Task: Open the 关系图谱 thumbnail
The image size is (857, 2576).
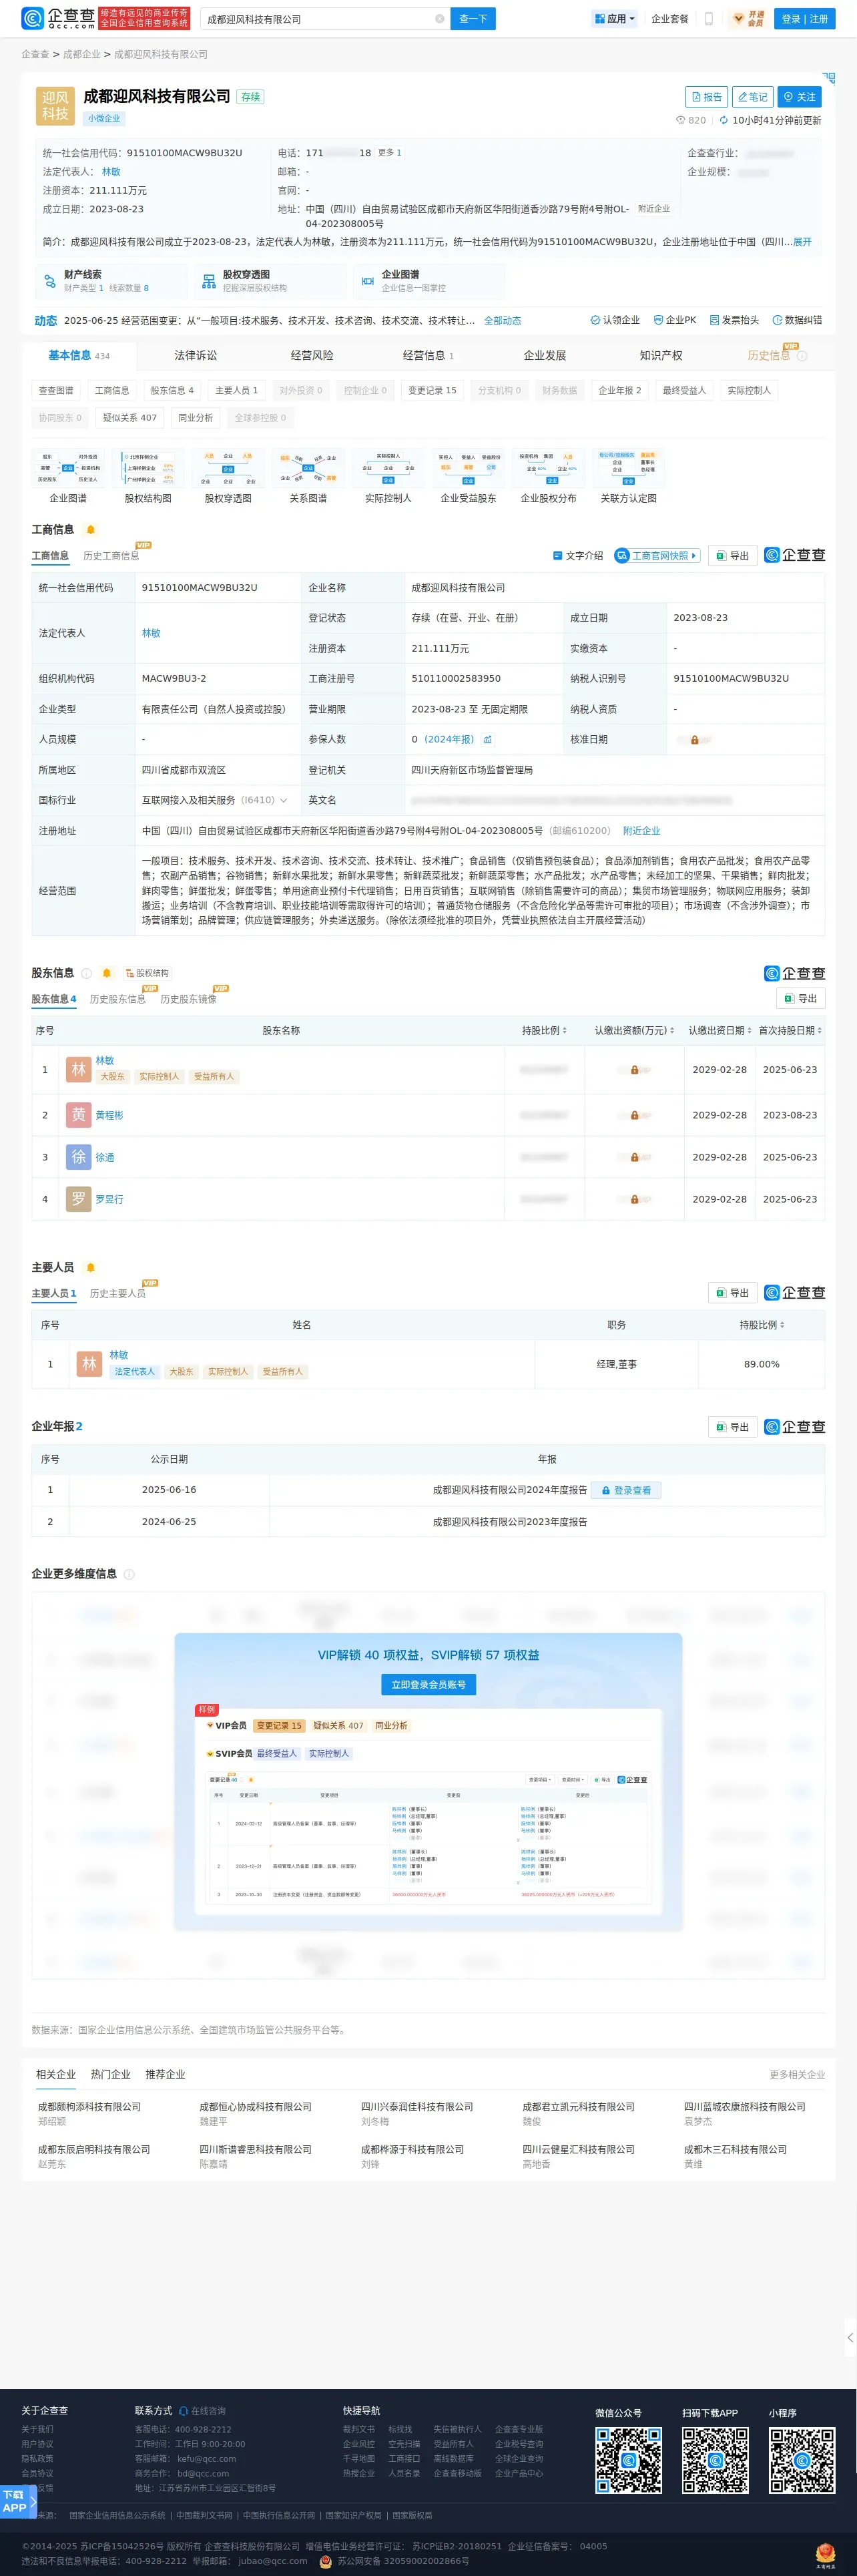Action: click(x=308, y=476)
